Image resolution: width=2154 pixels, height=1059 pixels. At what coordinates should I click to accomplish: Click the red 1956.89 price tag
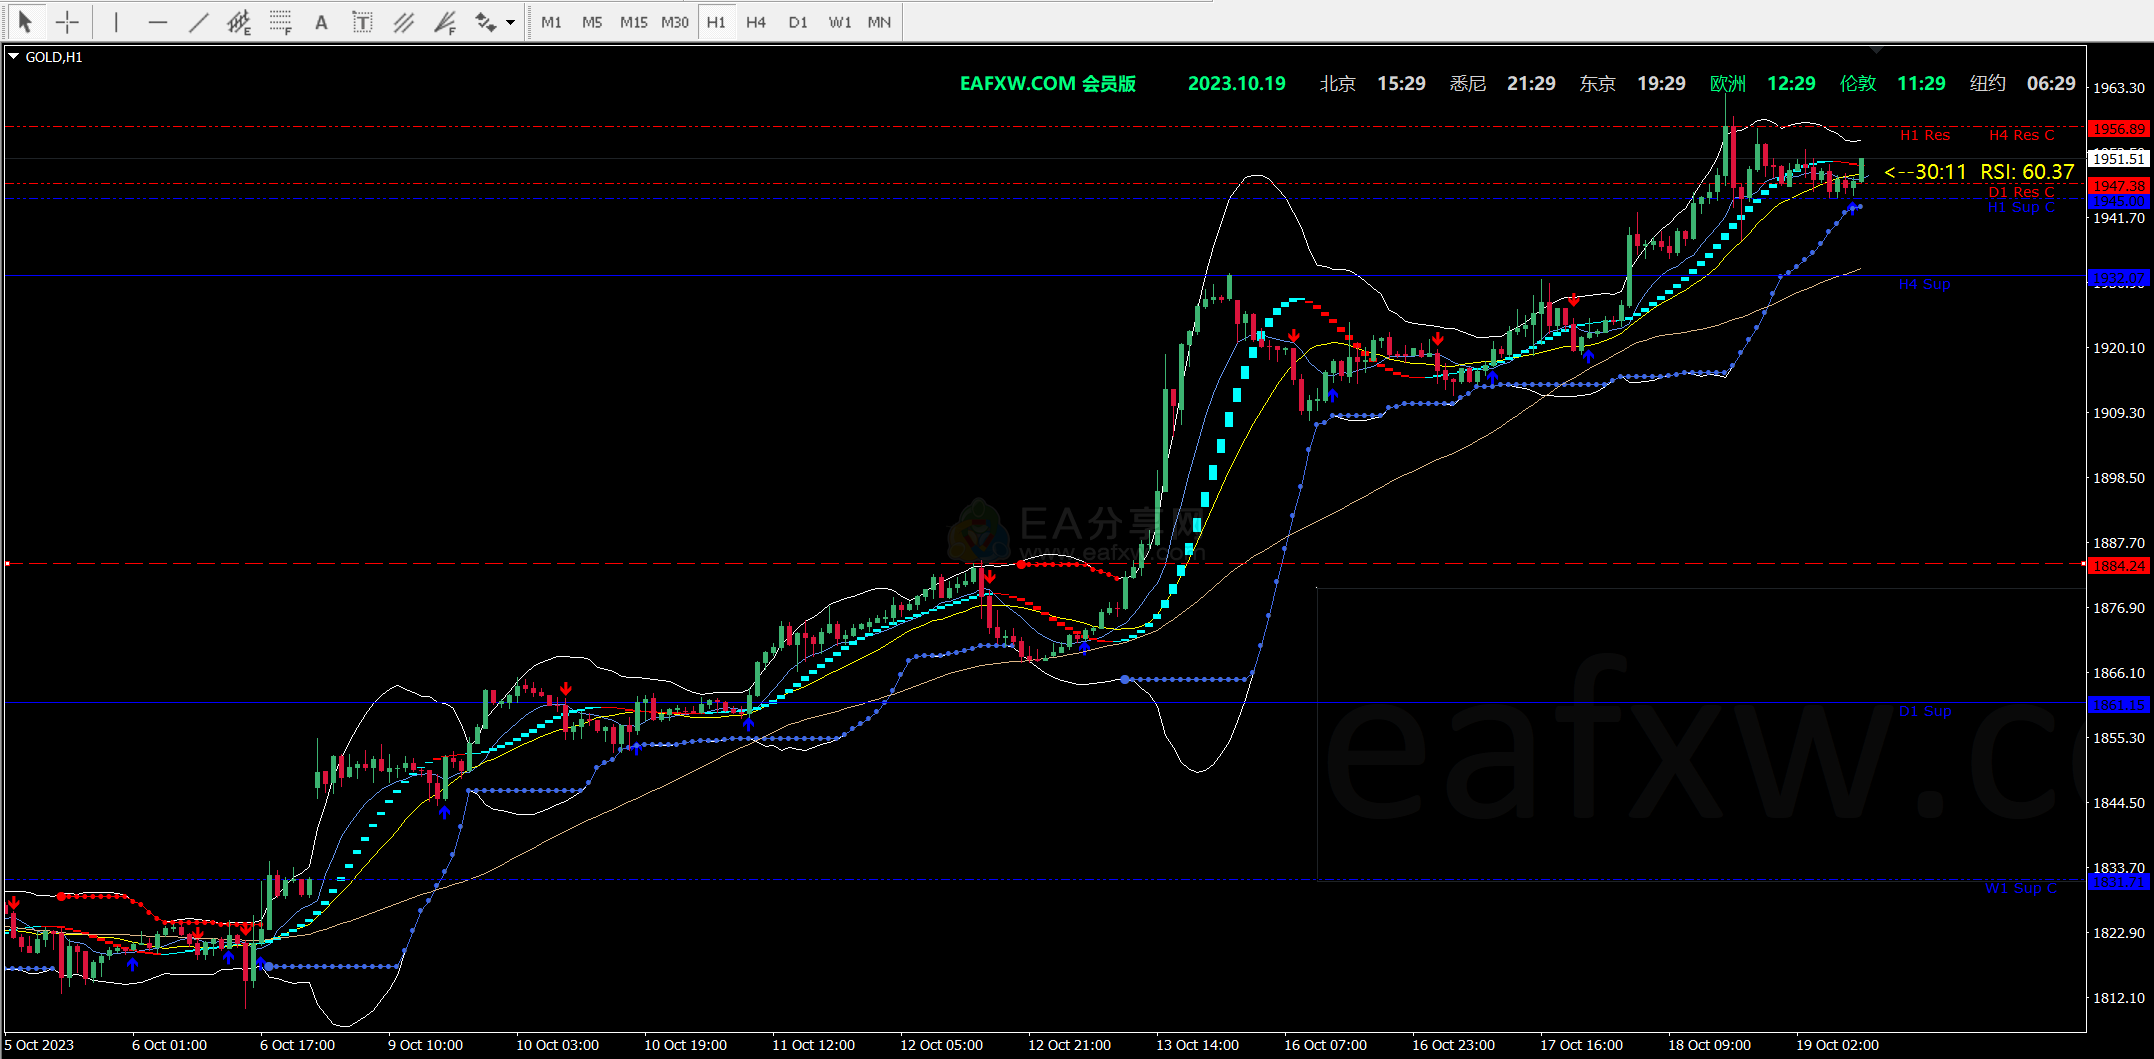2119,129
